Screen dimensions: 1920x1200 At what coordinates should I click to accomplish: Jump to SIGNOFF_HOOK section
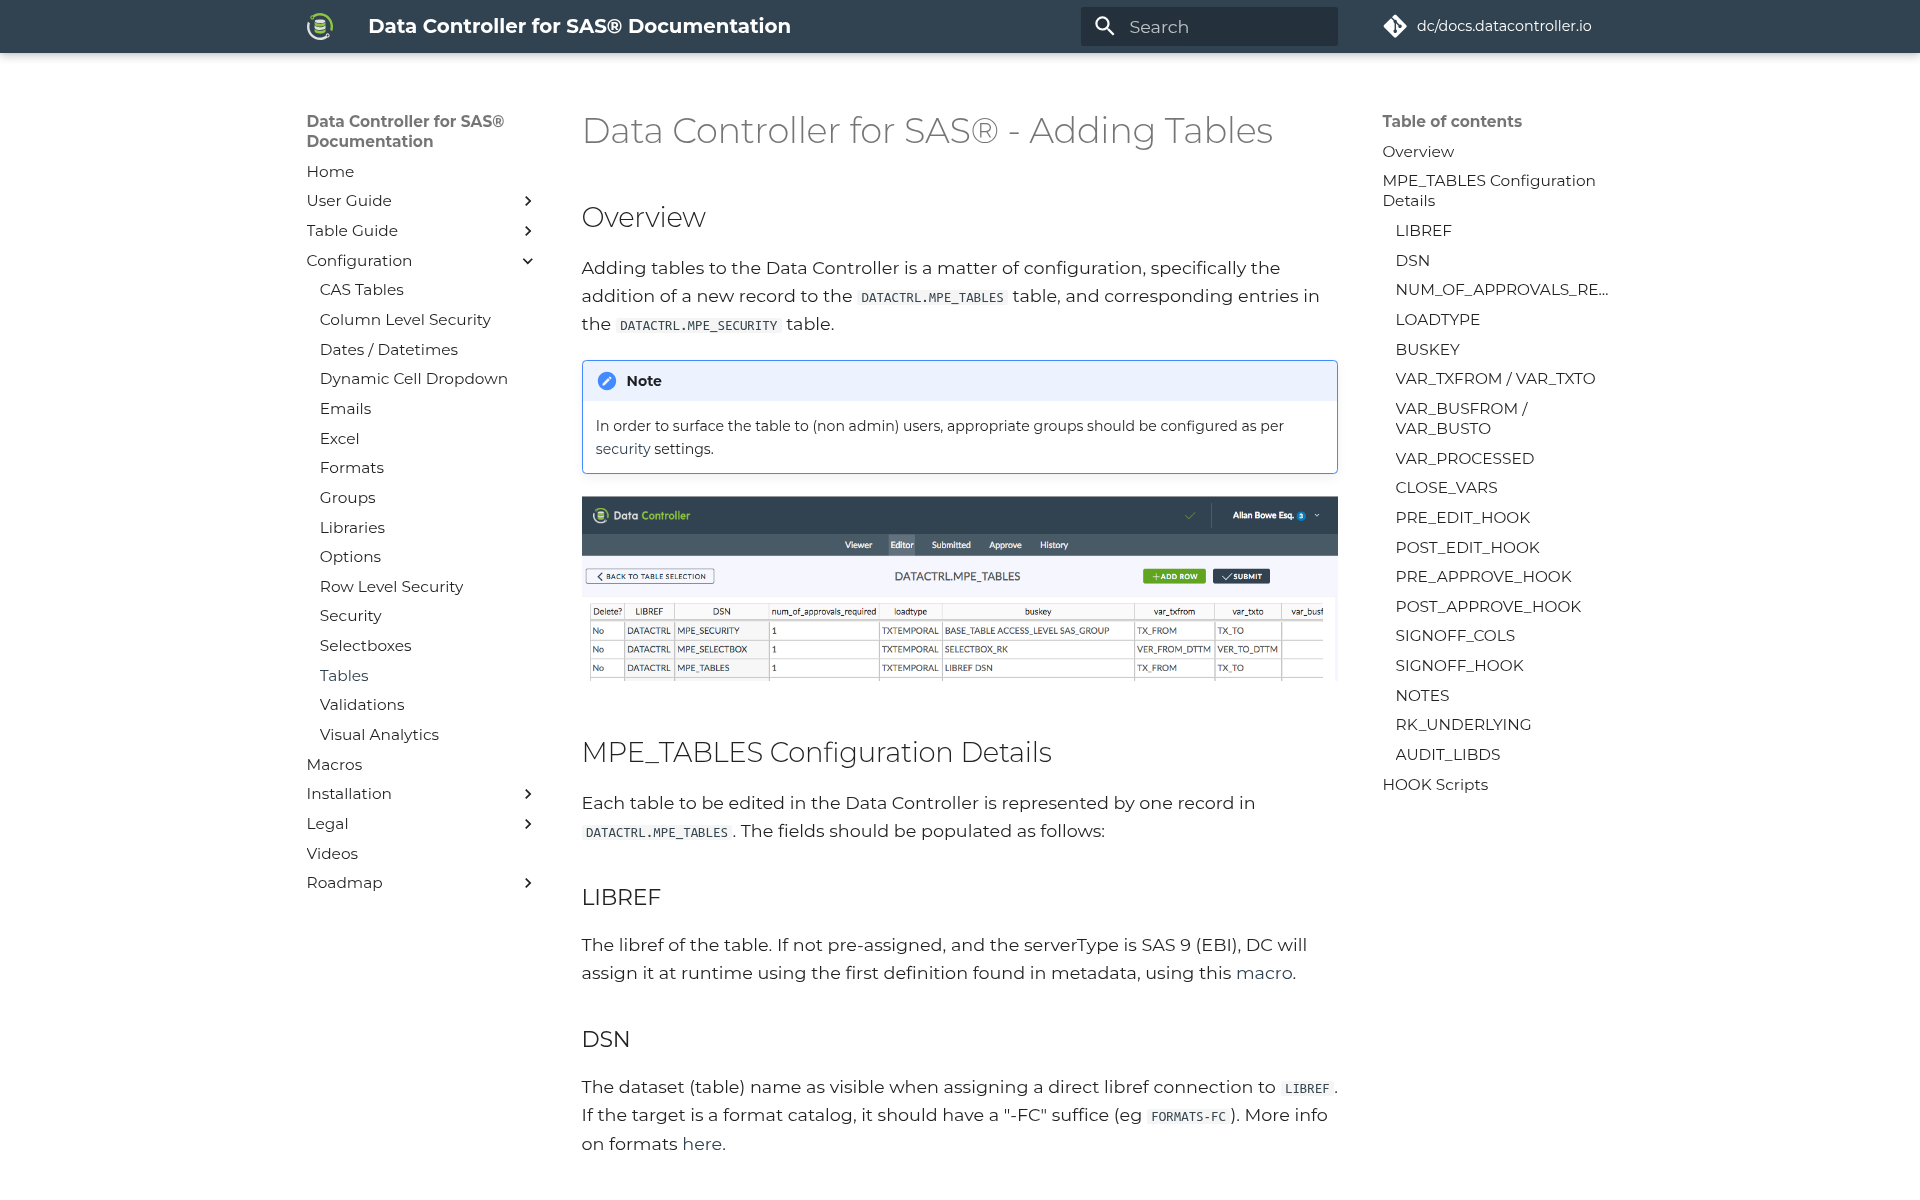click(1459, 666)
